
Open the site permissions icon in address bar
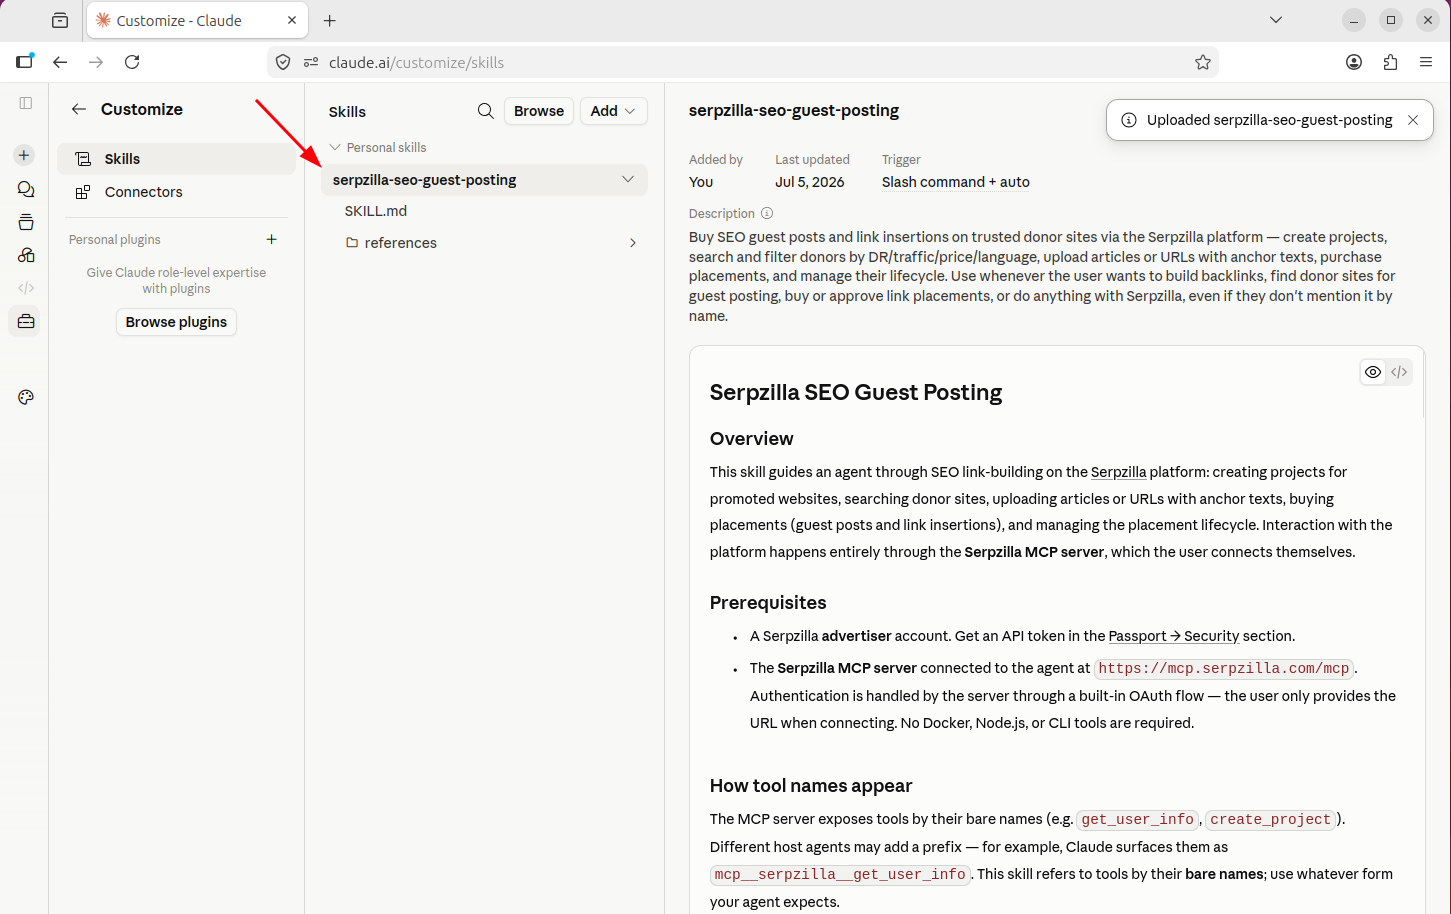click(x=311, y=62)
